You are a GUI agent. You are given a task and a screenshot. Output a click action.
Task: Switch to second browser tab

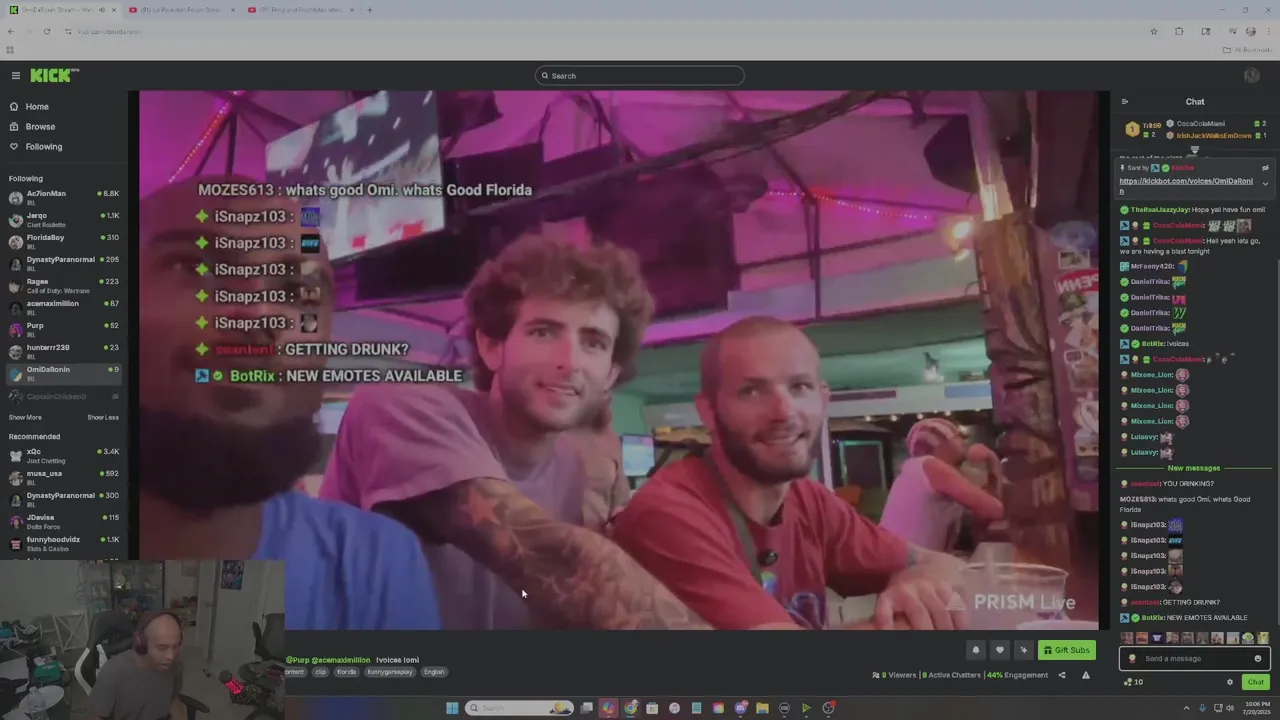180,10
